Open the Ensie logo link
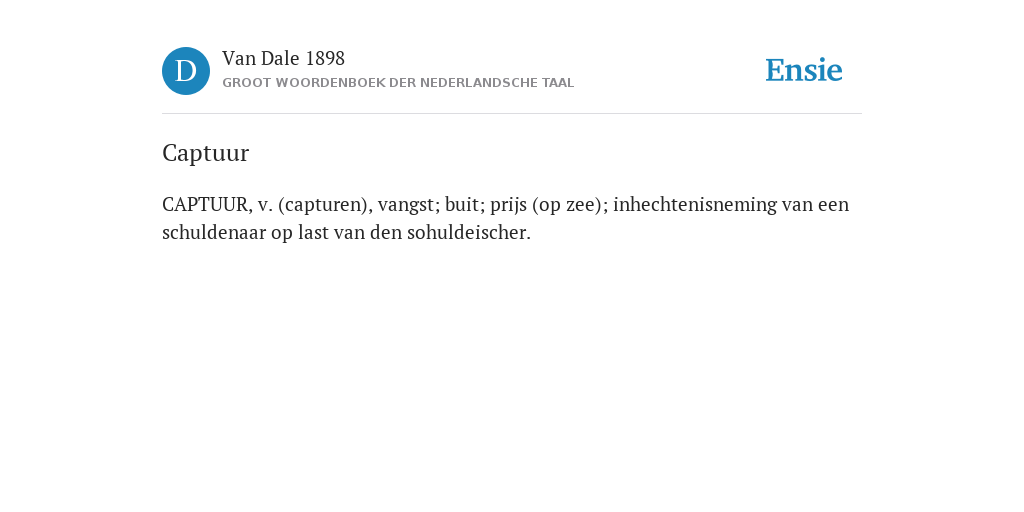This screenshot has height=512, width=1024. (x=804, y=70)
